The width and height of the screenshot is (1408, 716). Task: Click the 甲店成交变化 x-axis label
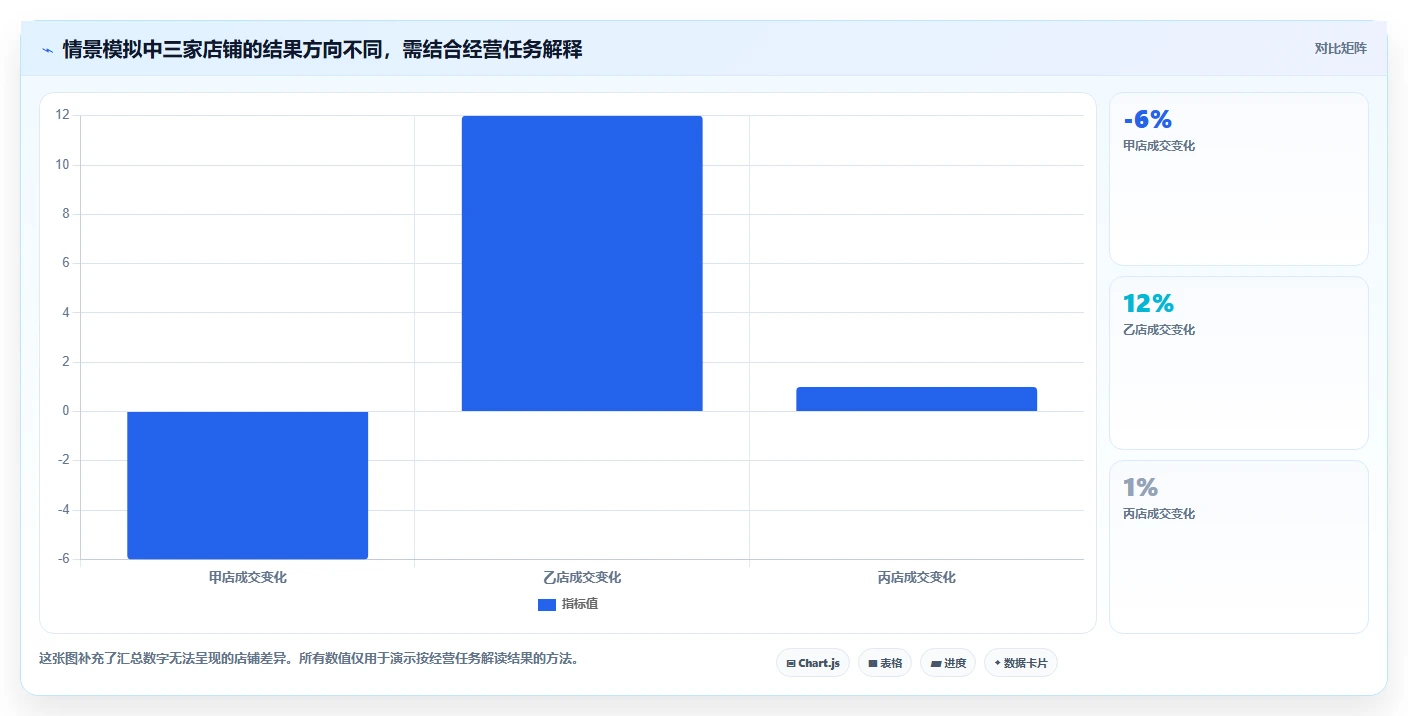(x=248, y=578)
